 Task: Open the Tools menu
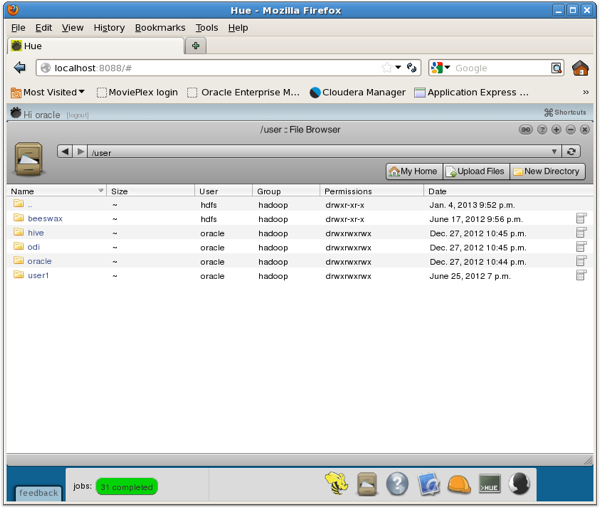coord(207,28)
